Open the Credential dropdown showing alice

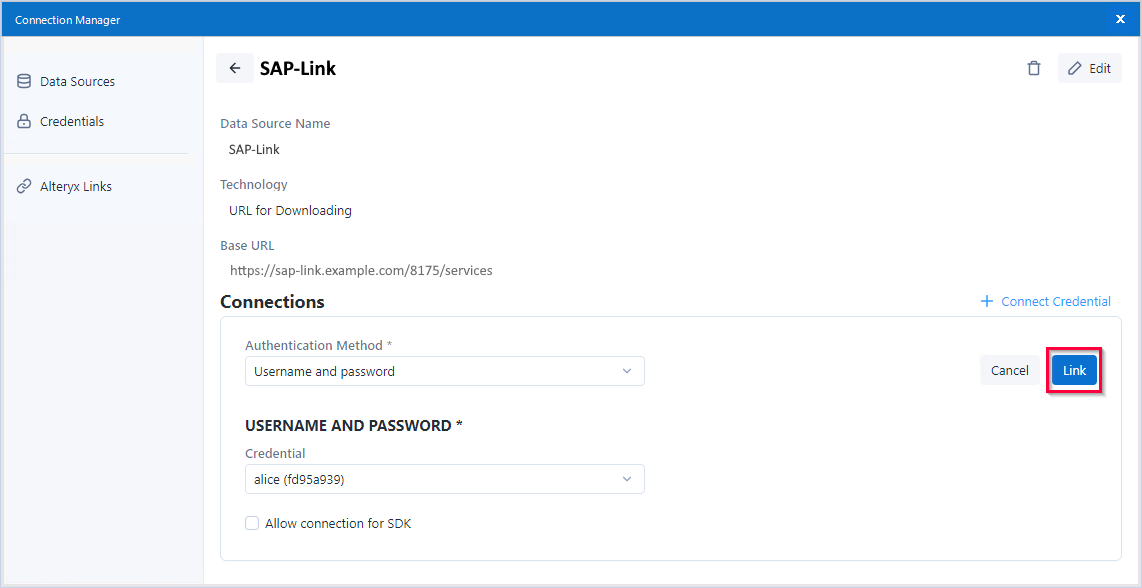[x=444, y=480]
